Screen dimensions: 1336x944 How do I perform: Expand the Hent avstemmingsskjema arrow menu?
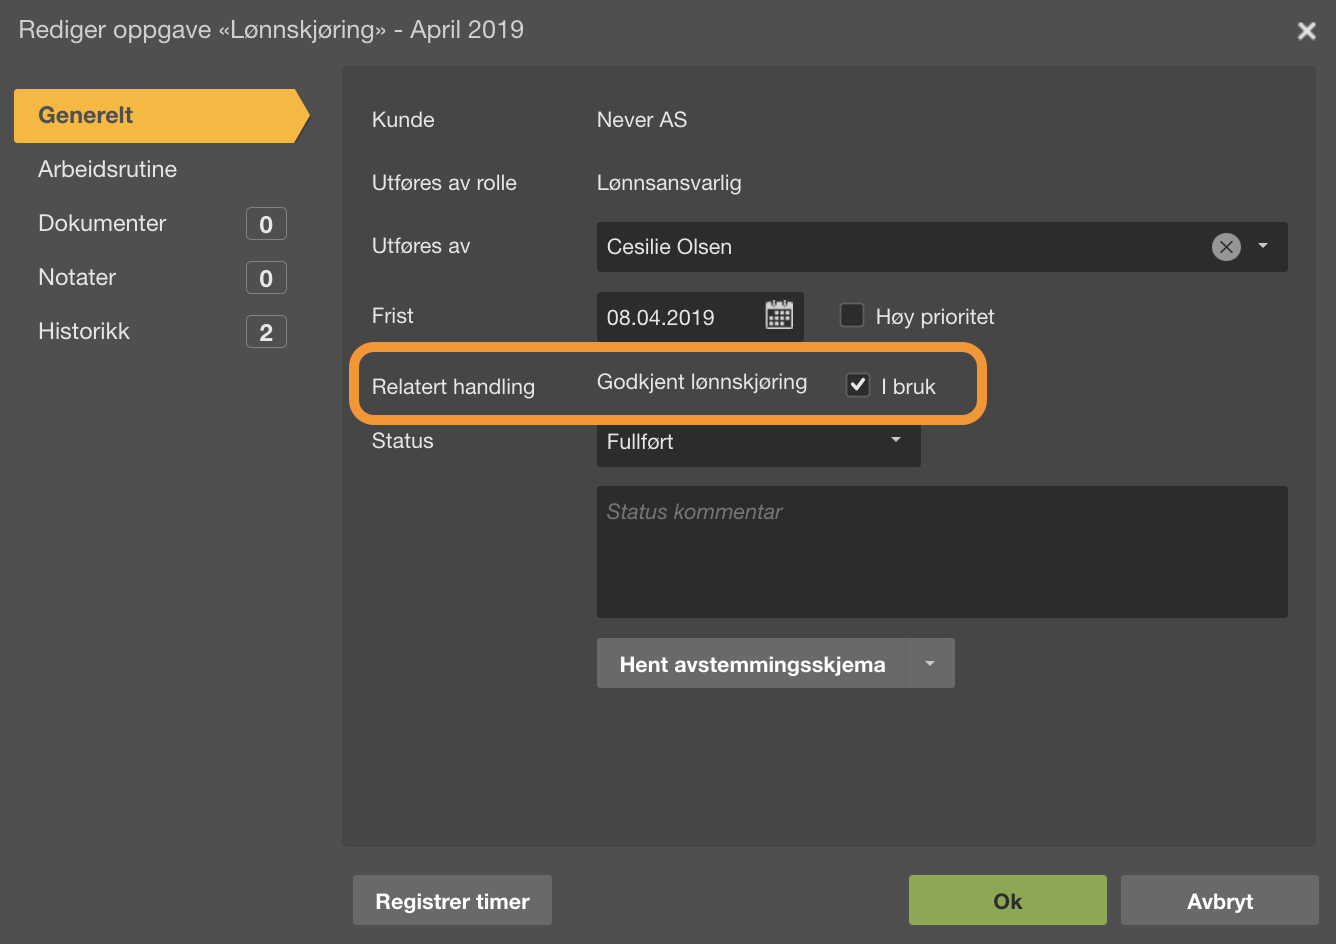[930, 664]
